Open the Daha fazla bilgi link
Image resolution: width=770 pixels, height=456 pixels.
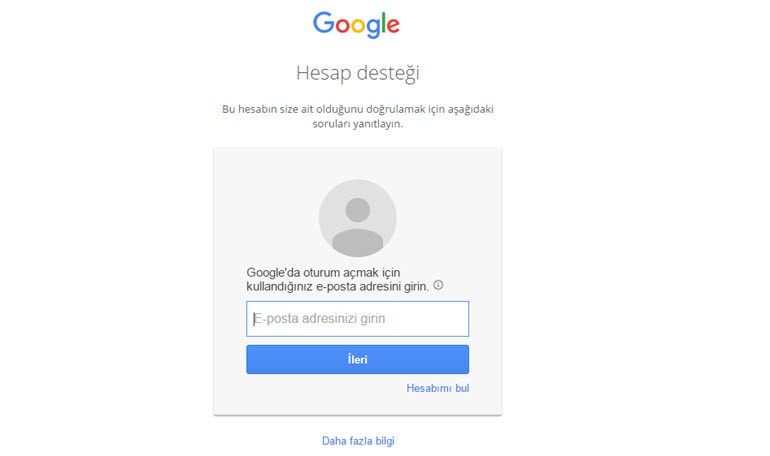point(358,441)
